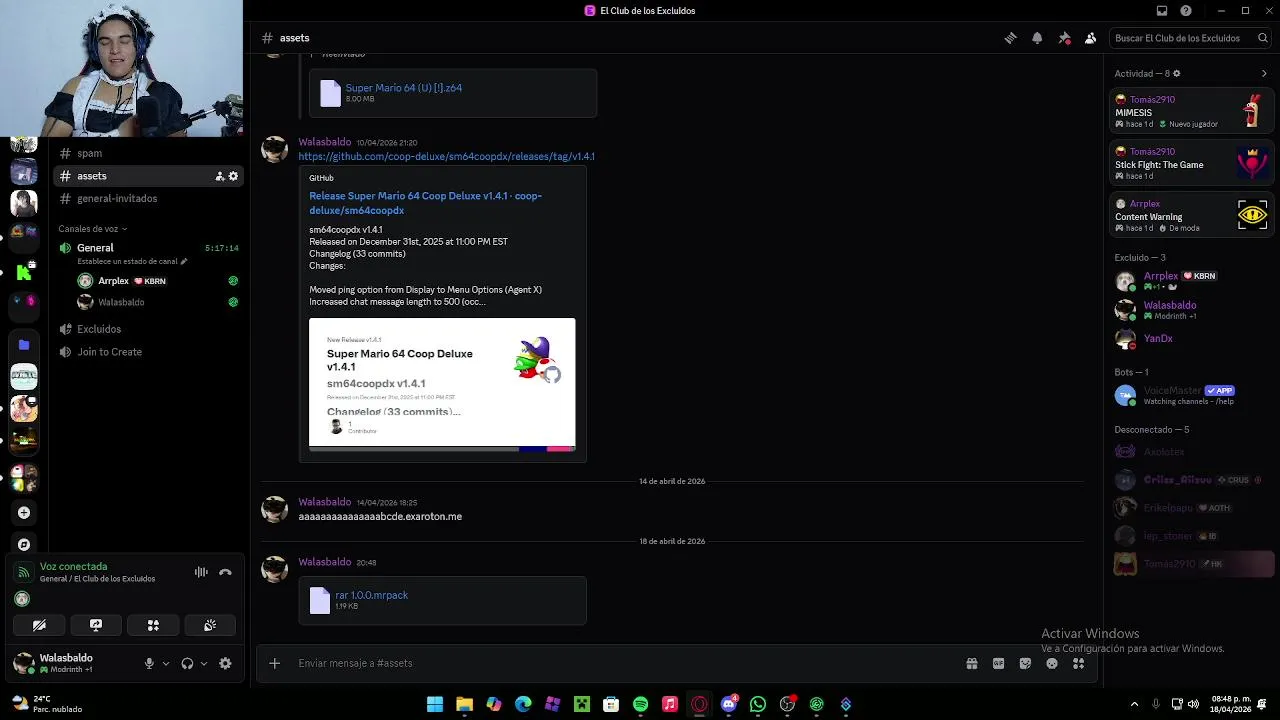Open the soundboard button

tap(210, 625)
